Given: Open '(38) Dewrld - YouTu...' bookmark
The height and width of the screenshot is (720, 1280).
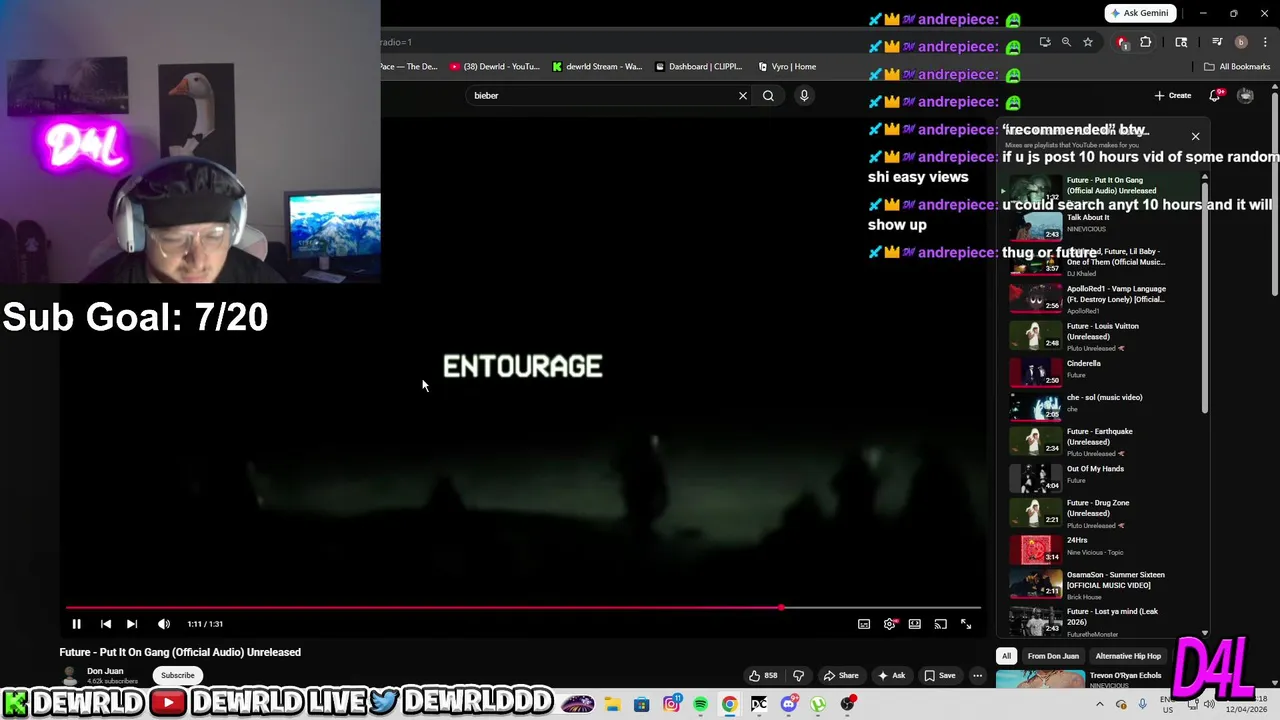Looking at the screenshot, I should pos(494,67).
